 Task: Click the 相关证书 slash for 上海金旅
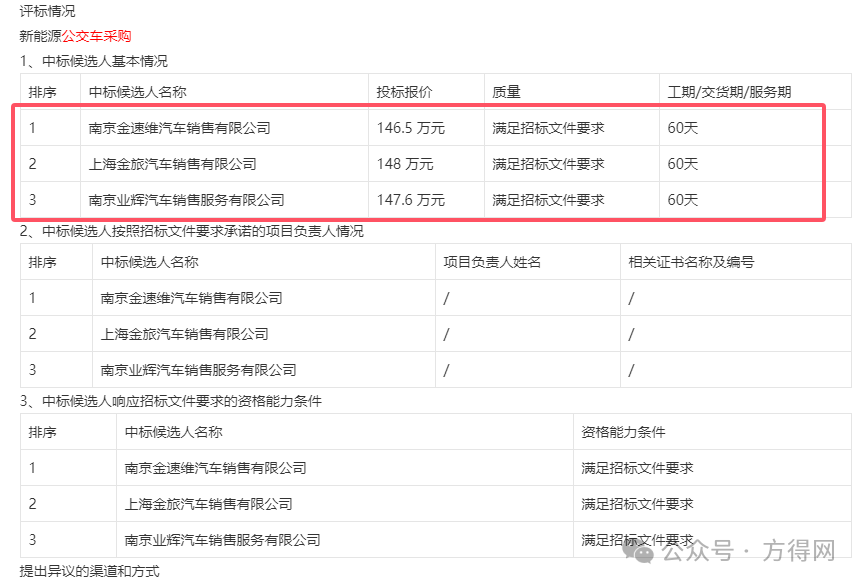pos(631,334)
